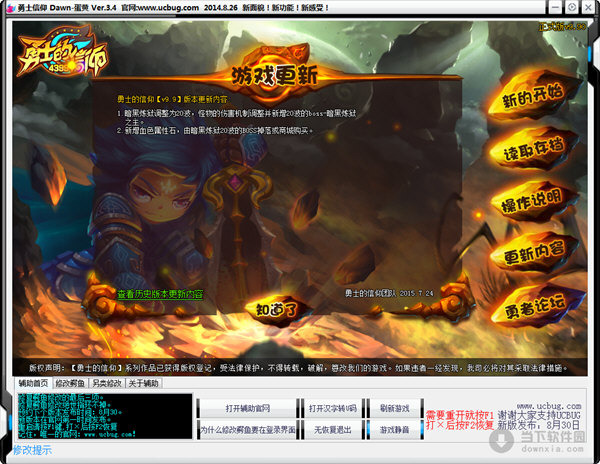Click the 刷新游戏 button
The image size is (600, 464).
(395, 408)
